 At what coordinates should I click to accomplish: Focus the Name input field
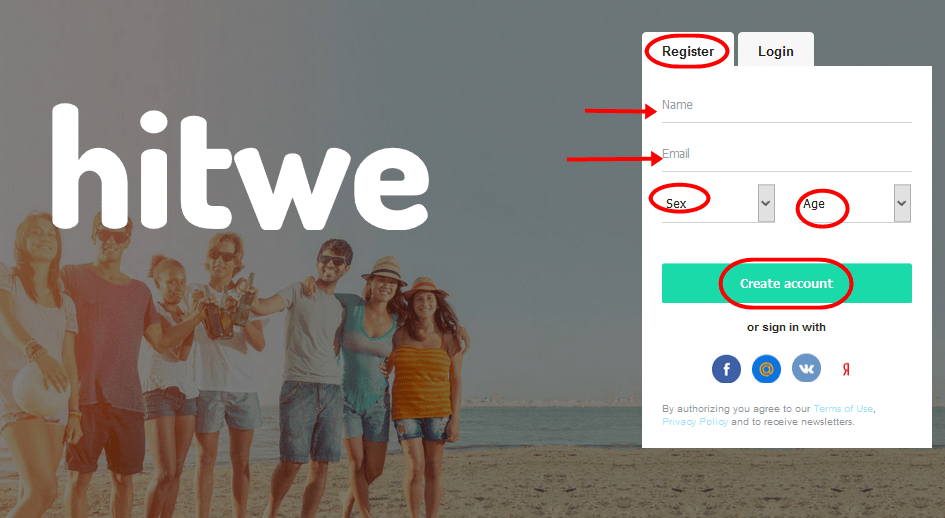786,106
